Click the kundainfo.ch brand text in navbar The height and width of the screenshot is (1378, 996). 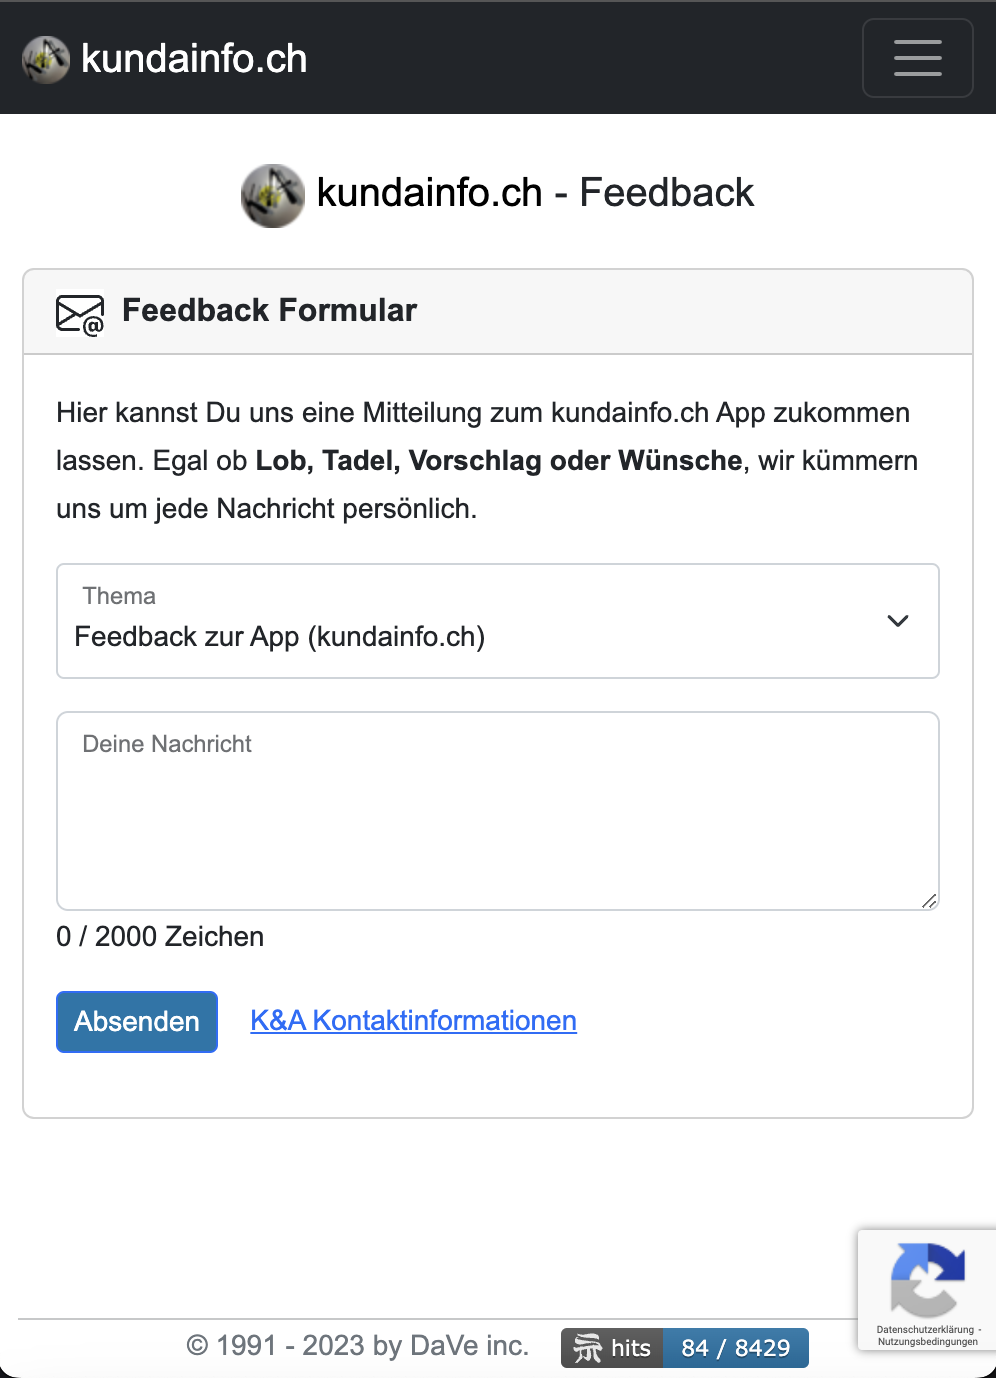[194, 59]
